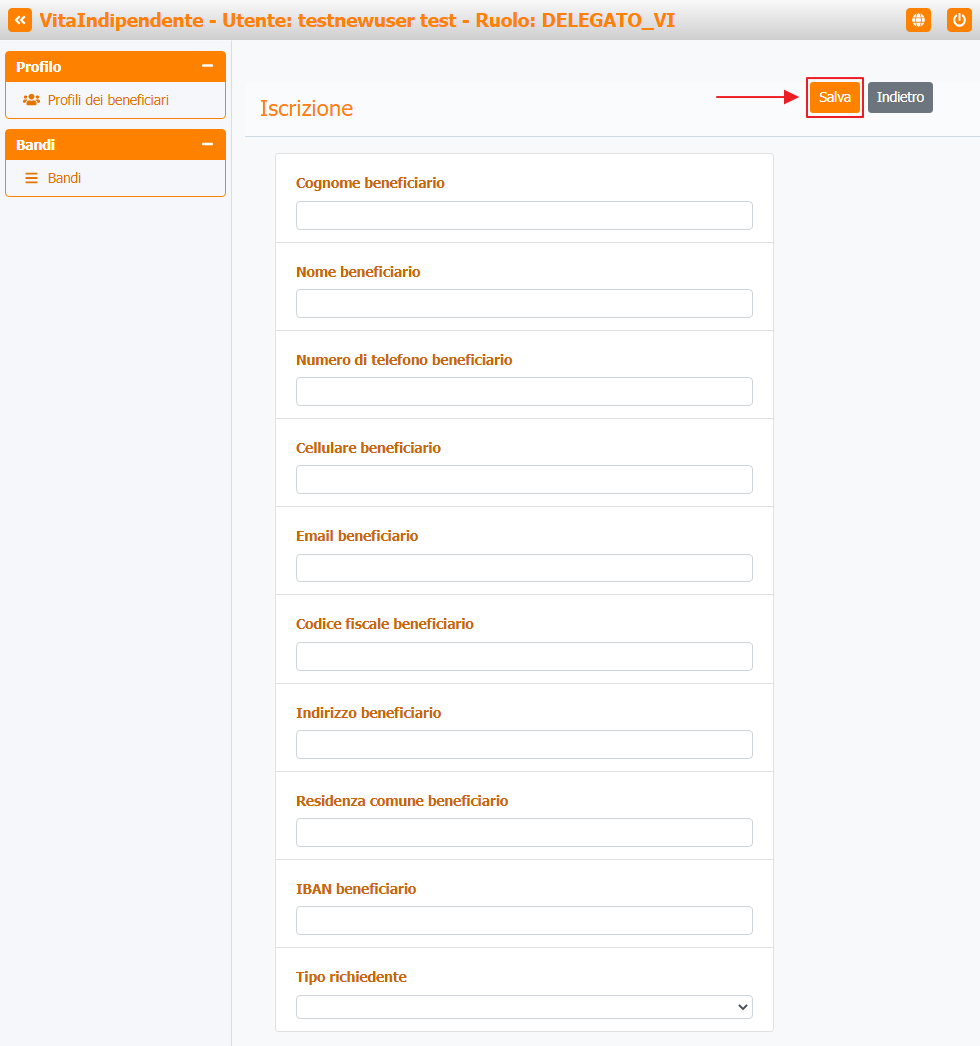Screen dimensions: 980x1046
Task: Click VitaIndipendente header title text
Action: pos(357,20)
